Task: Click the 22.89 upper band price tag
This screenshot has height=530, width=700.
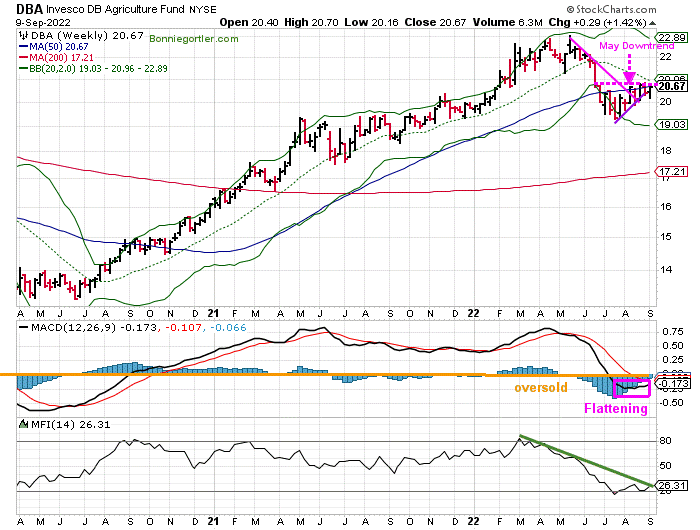Action: click(672, 38)
